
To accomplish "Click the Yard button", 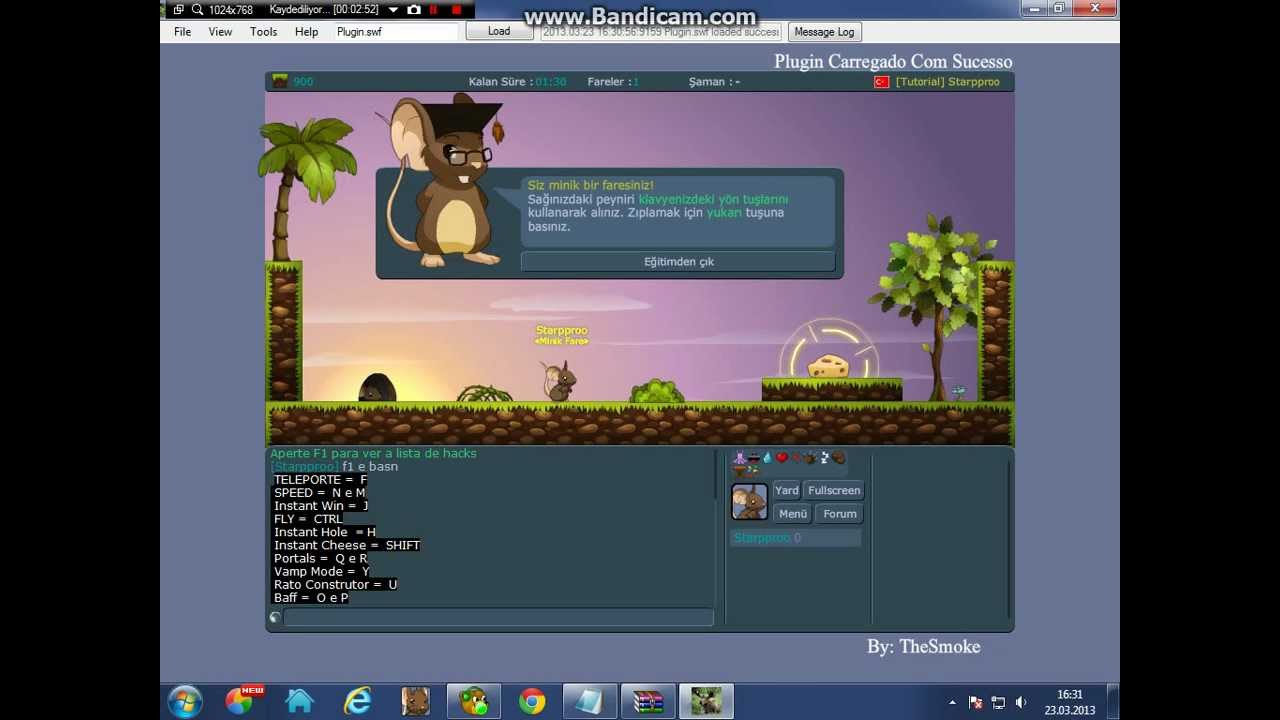I will point(787,490).
